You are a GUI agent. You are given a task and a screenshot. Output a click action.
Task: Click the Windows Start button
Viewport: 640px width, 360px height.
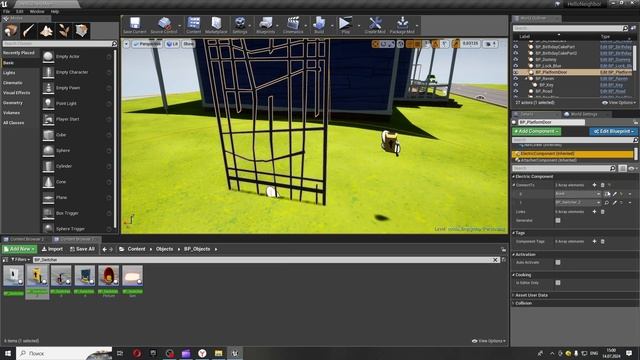pyautogui.click(x=8, y=353)
